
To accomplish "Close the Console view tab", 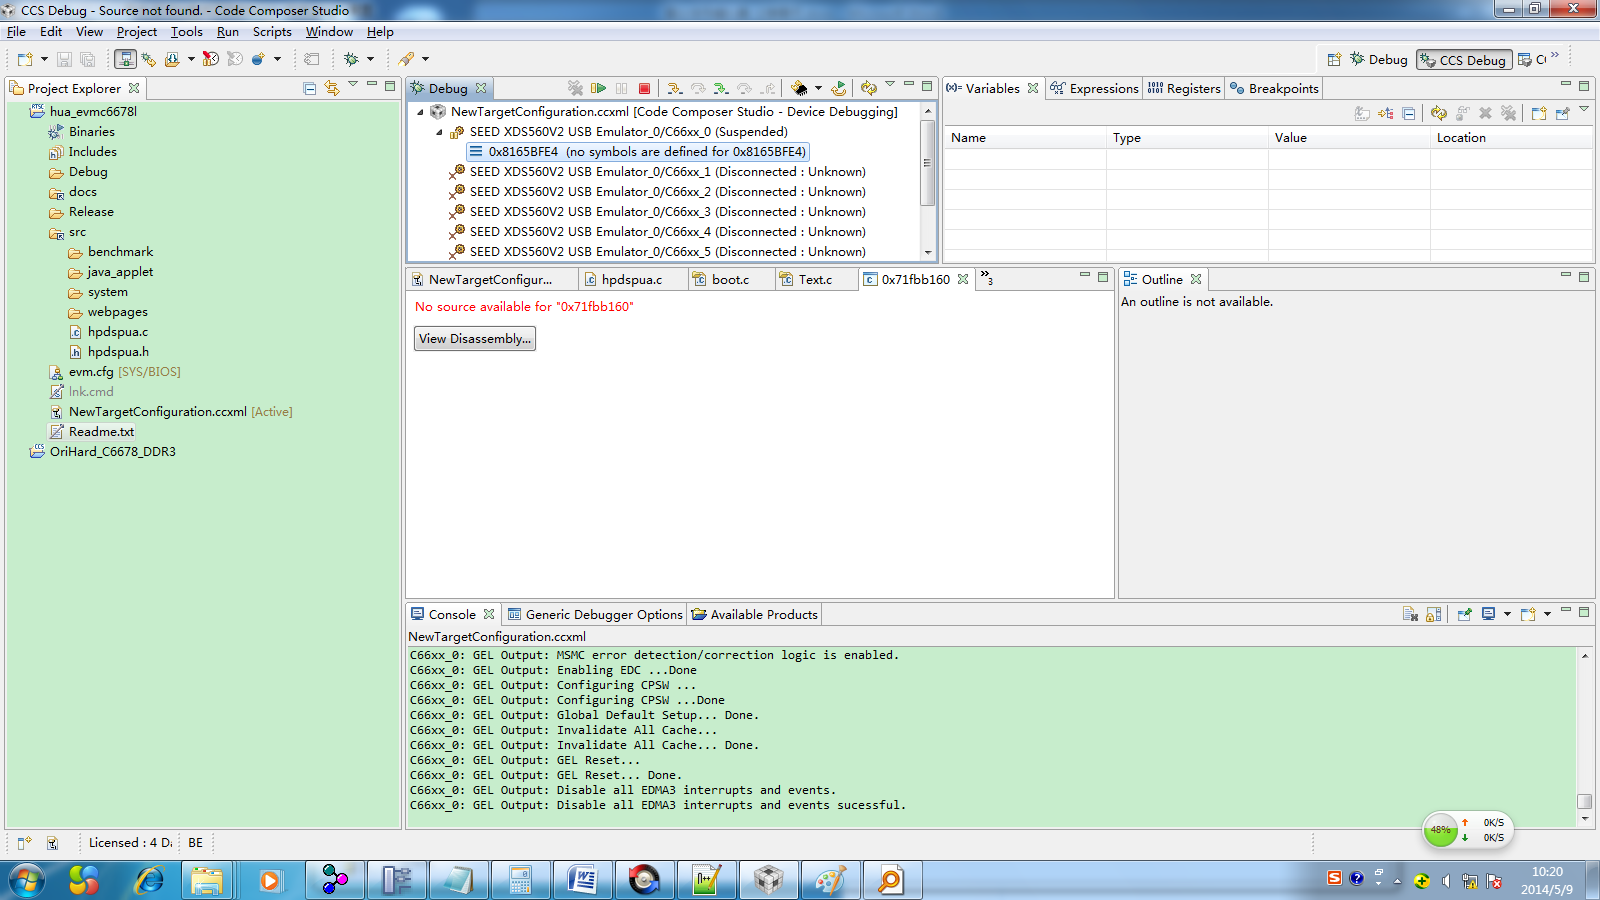I will click(x=489, y=614).
